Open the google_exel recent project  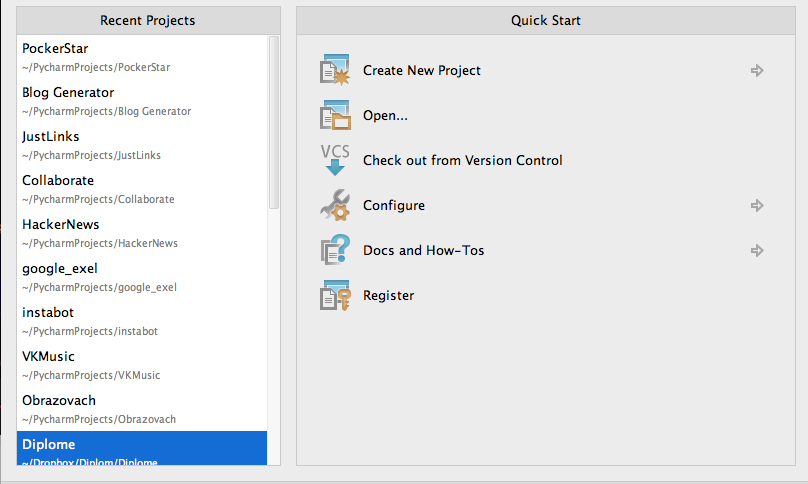142,277
